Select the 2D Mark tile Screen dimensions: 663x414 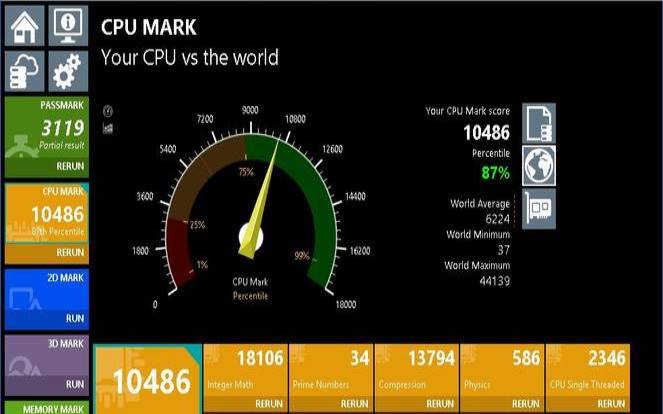click(x=47, y=299)
